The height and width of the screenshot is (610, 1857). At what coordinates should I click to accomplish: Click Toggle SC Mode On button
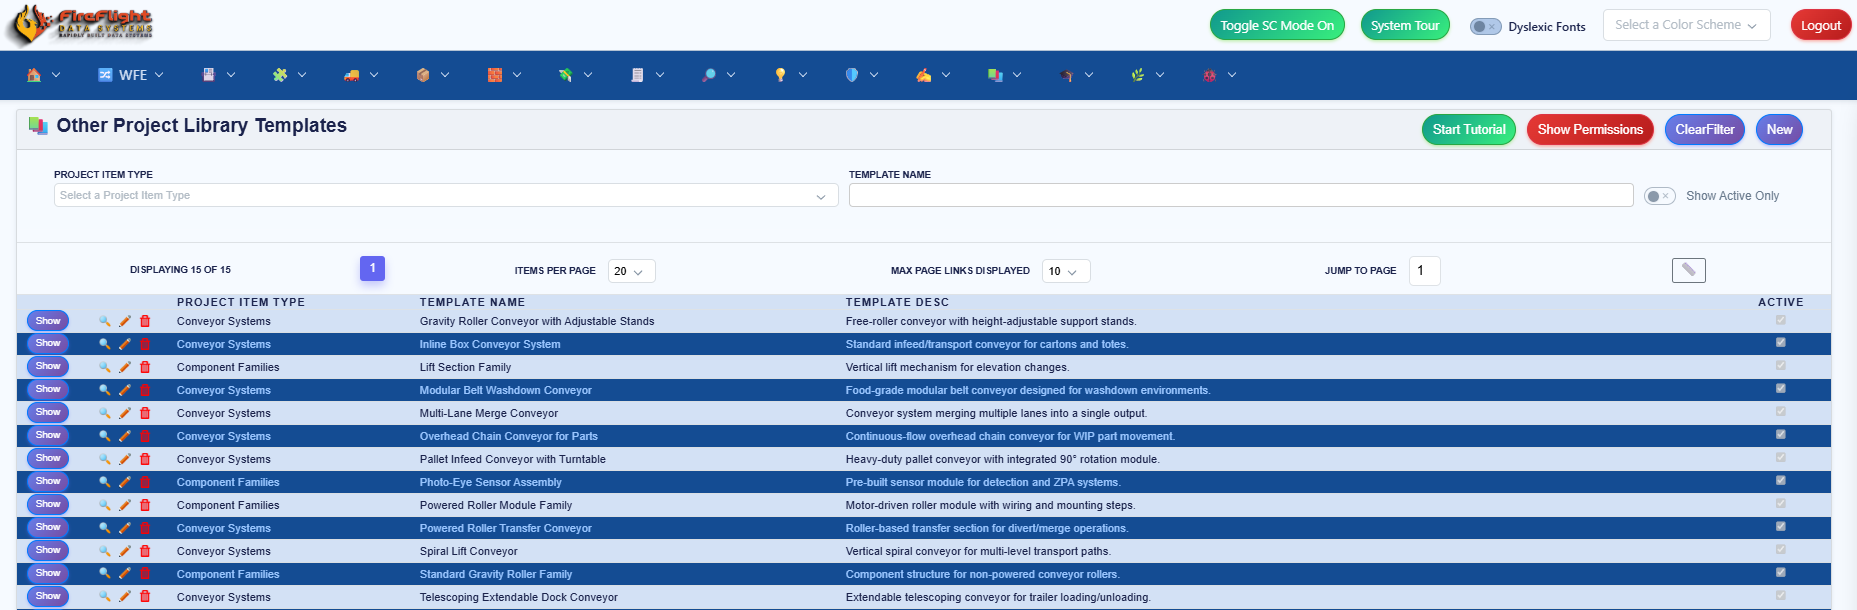[1277, 25]
